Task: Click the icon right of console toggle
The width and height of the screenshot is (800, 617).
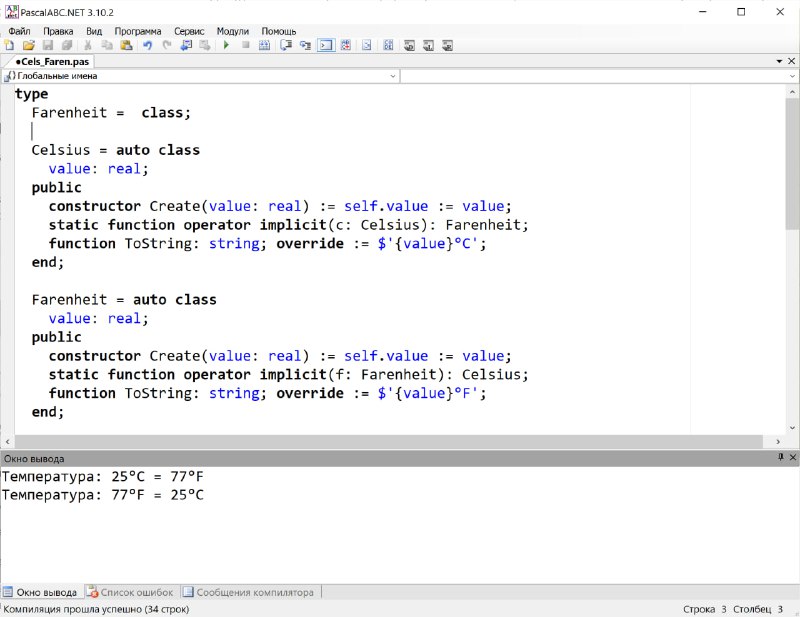Action: [345, 45]
